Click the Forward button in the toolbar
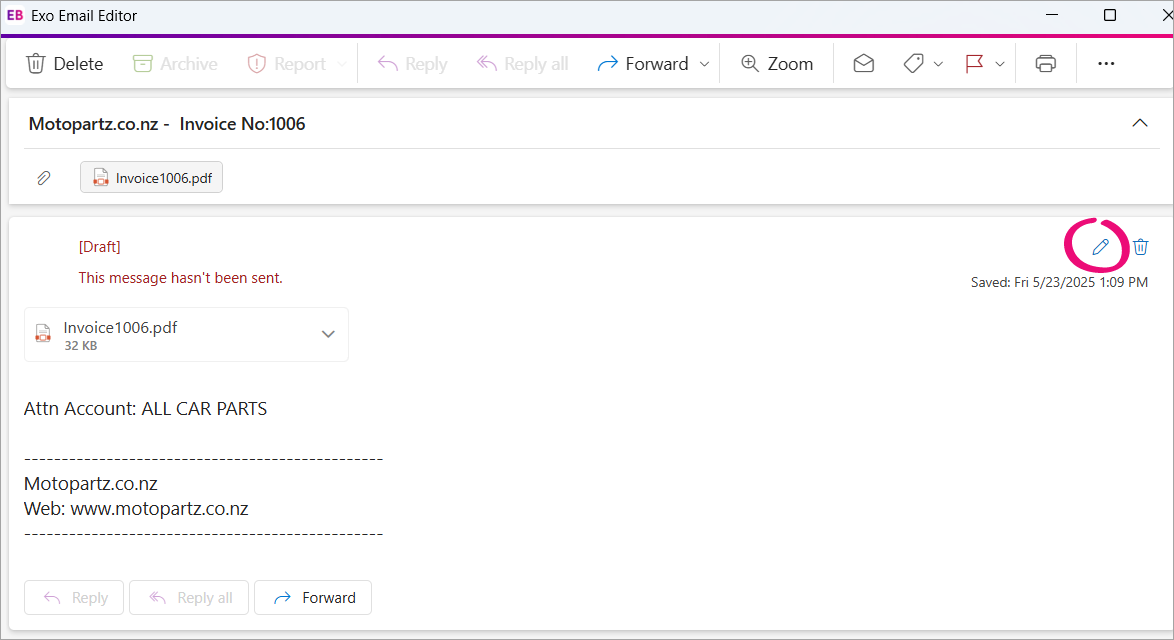1174x640 pixels. [642, 64]
